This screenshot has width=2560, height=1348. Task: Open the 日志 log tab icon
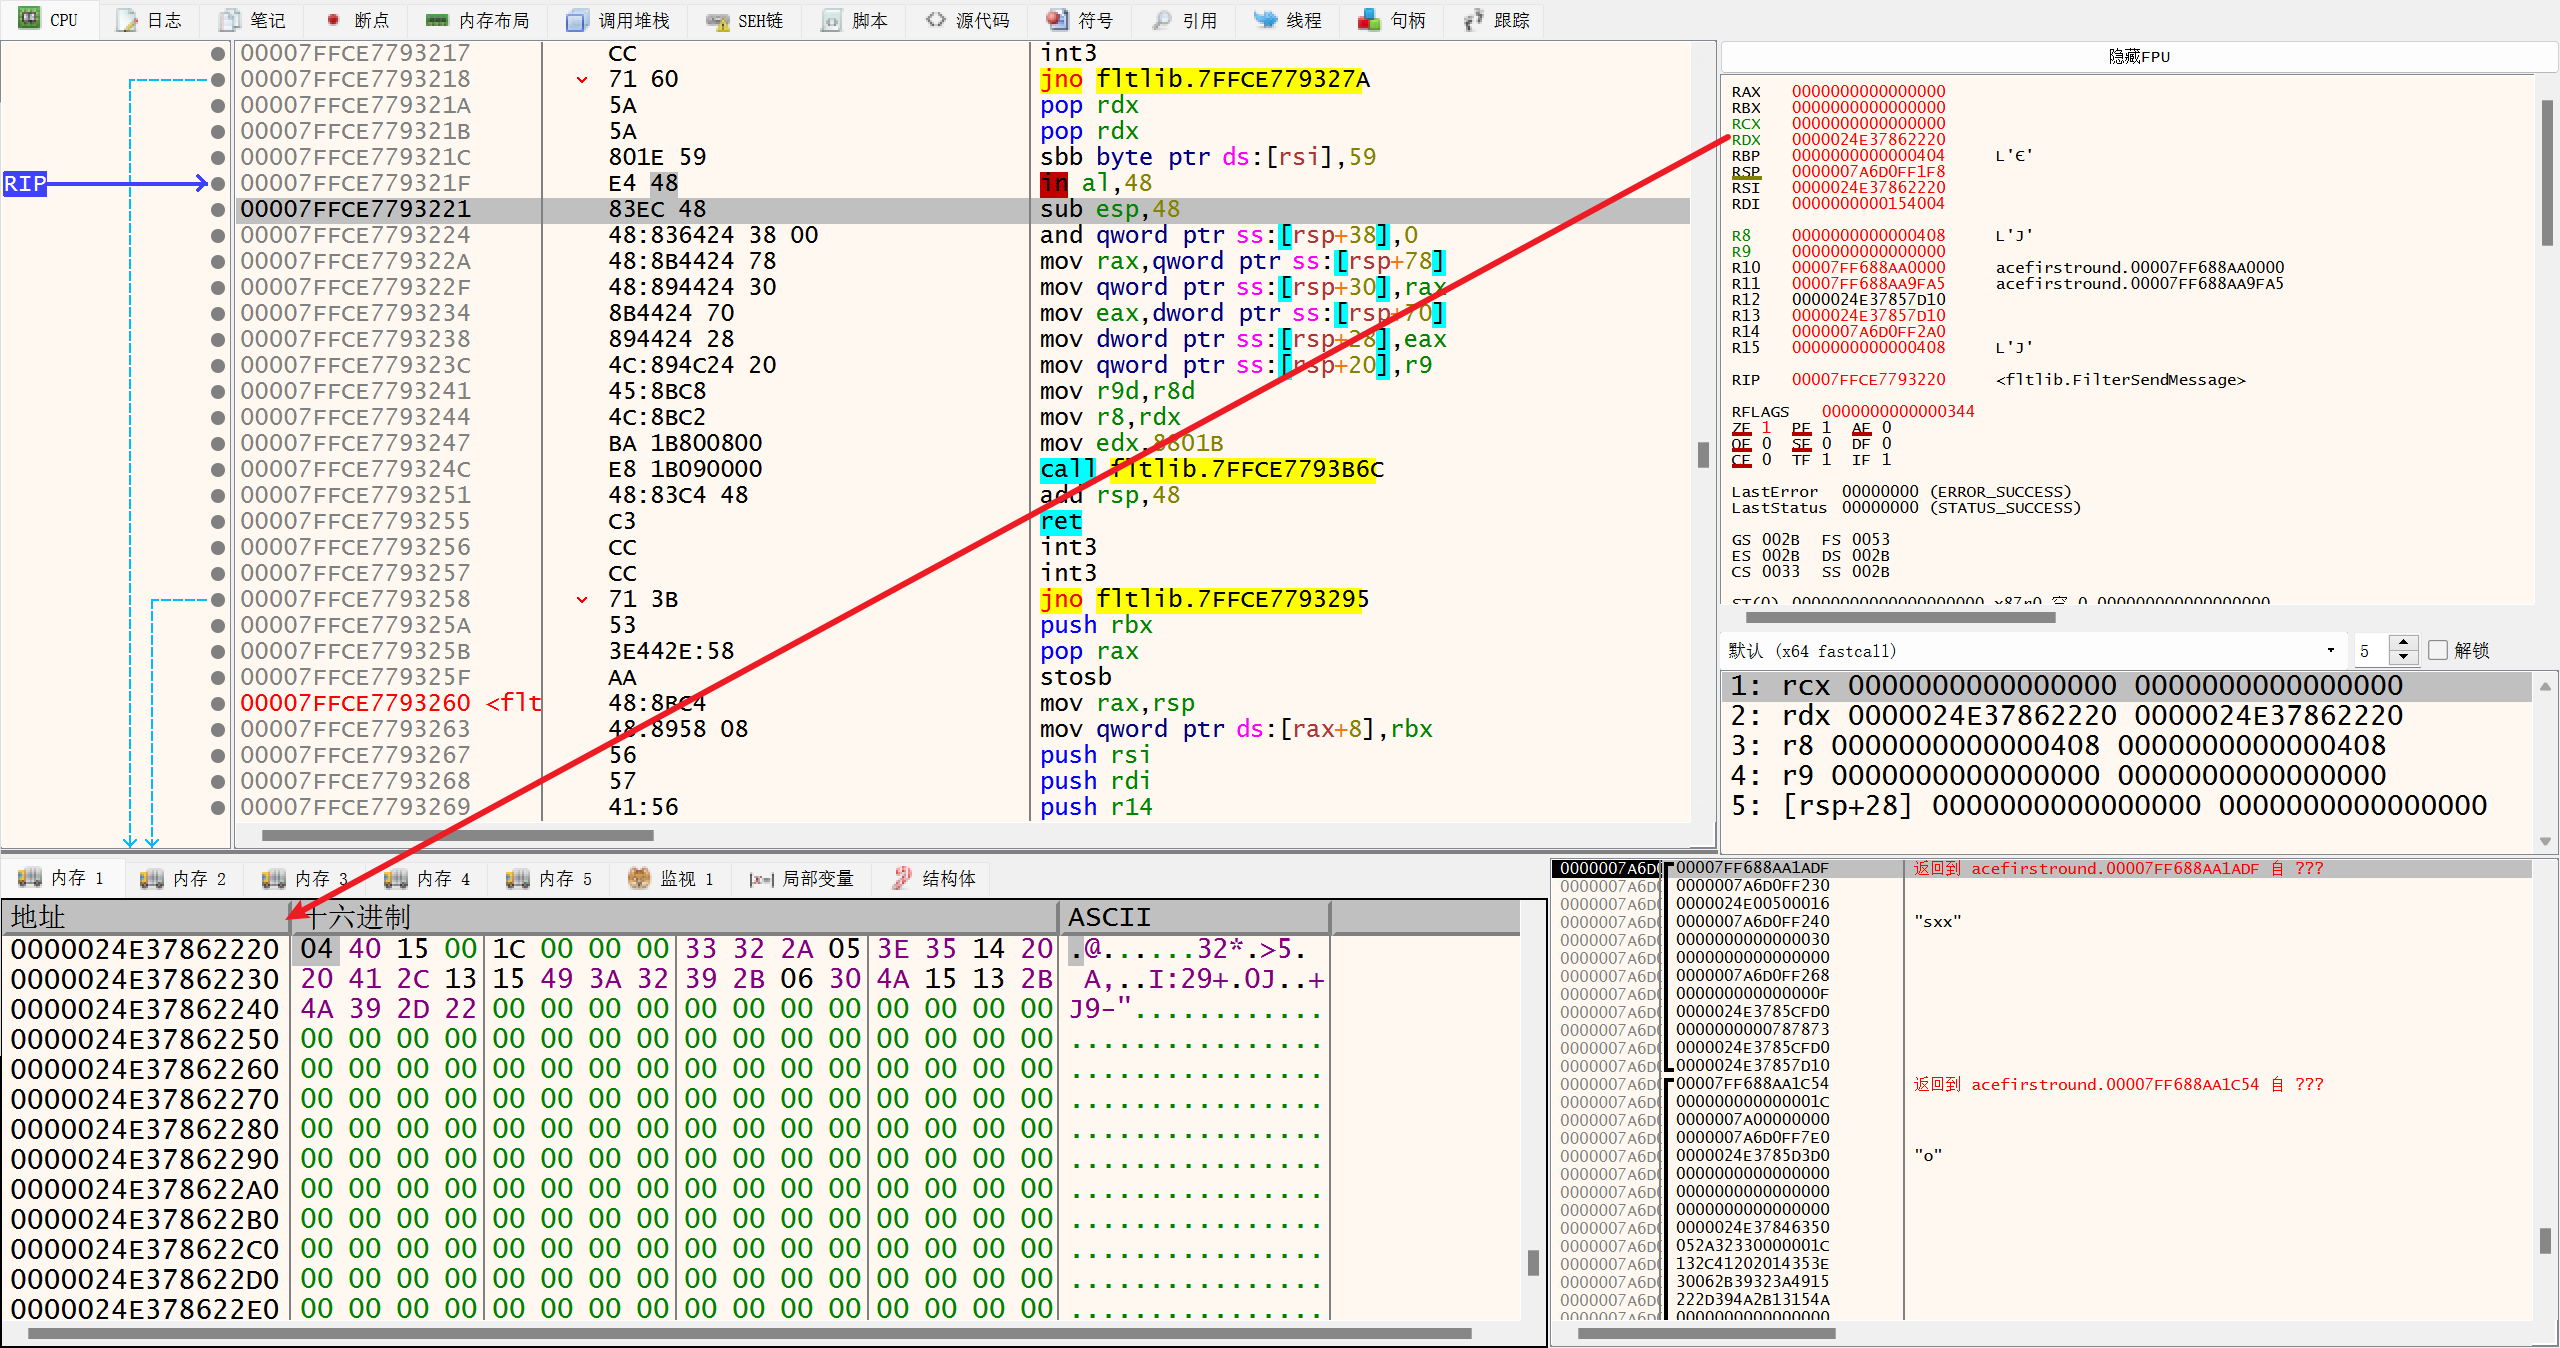click(127, 20)
